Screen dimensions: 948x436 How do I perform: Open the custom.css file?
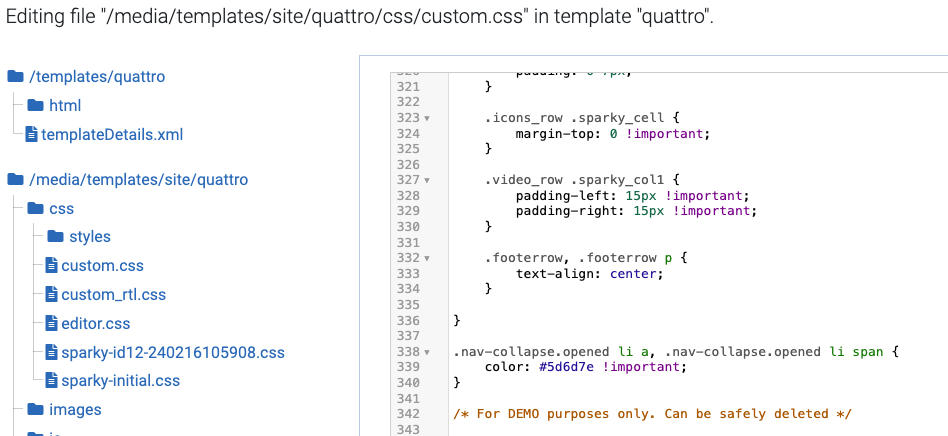[x=102, y=266]
